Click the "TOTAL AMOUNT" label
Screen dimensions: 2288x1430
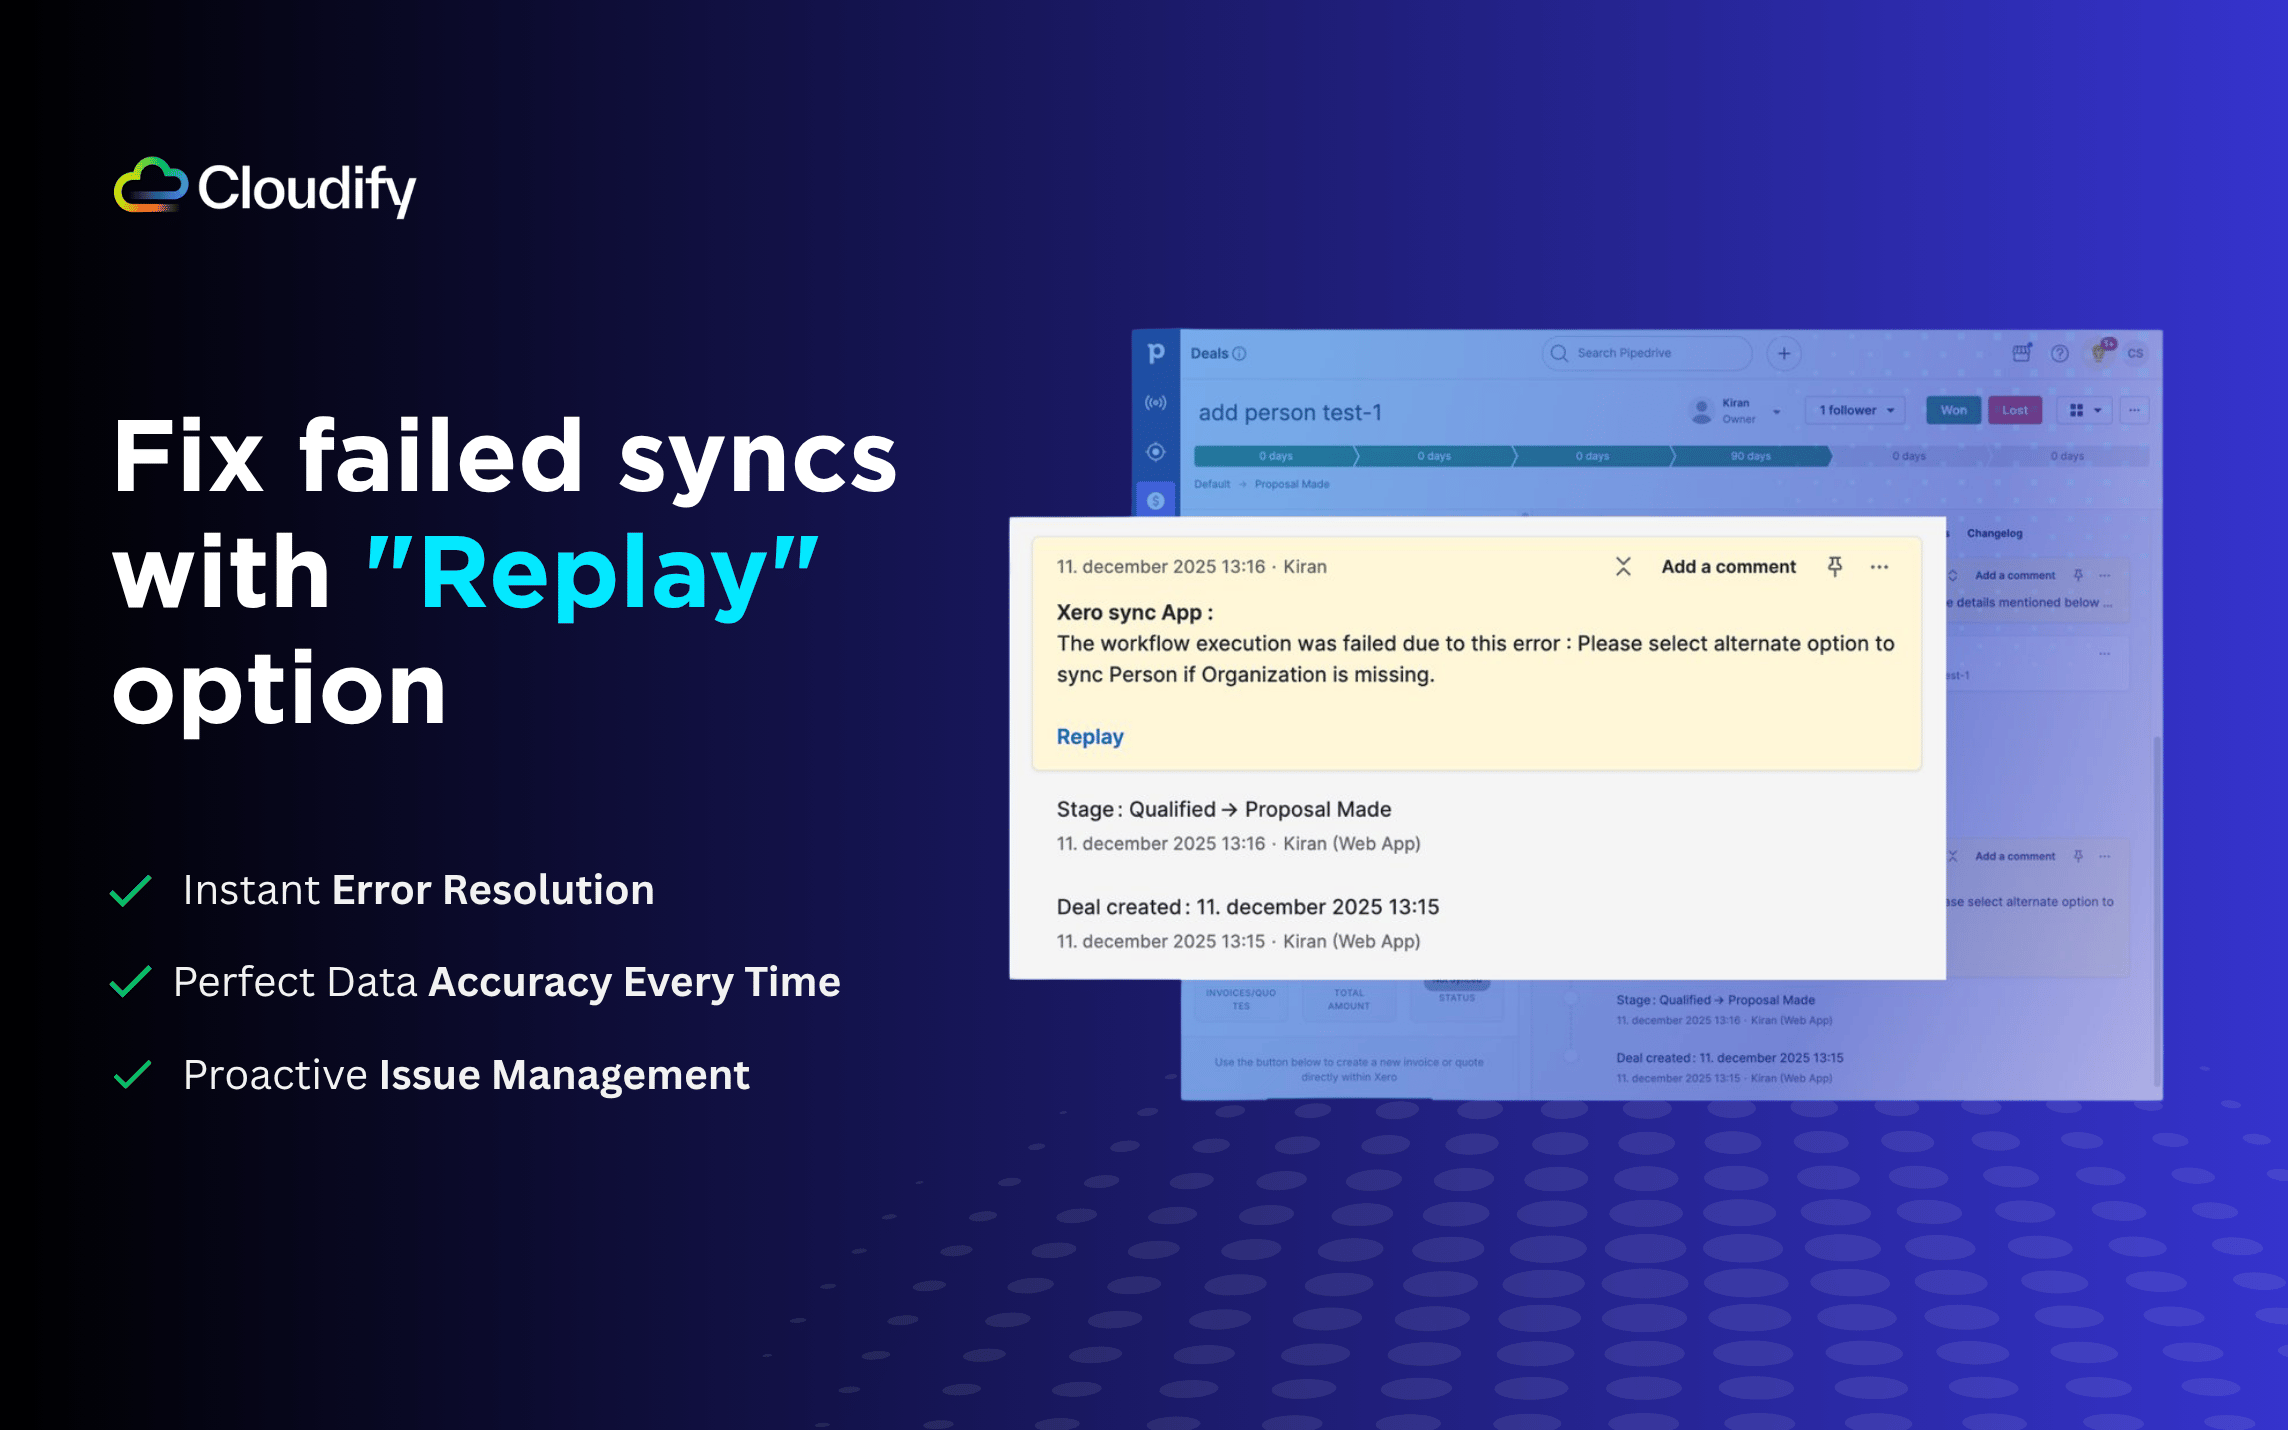(1349, 1000)
